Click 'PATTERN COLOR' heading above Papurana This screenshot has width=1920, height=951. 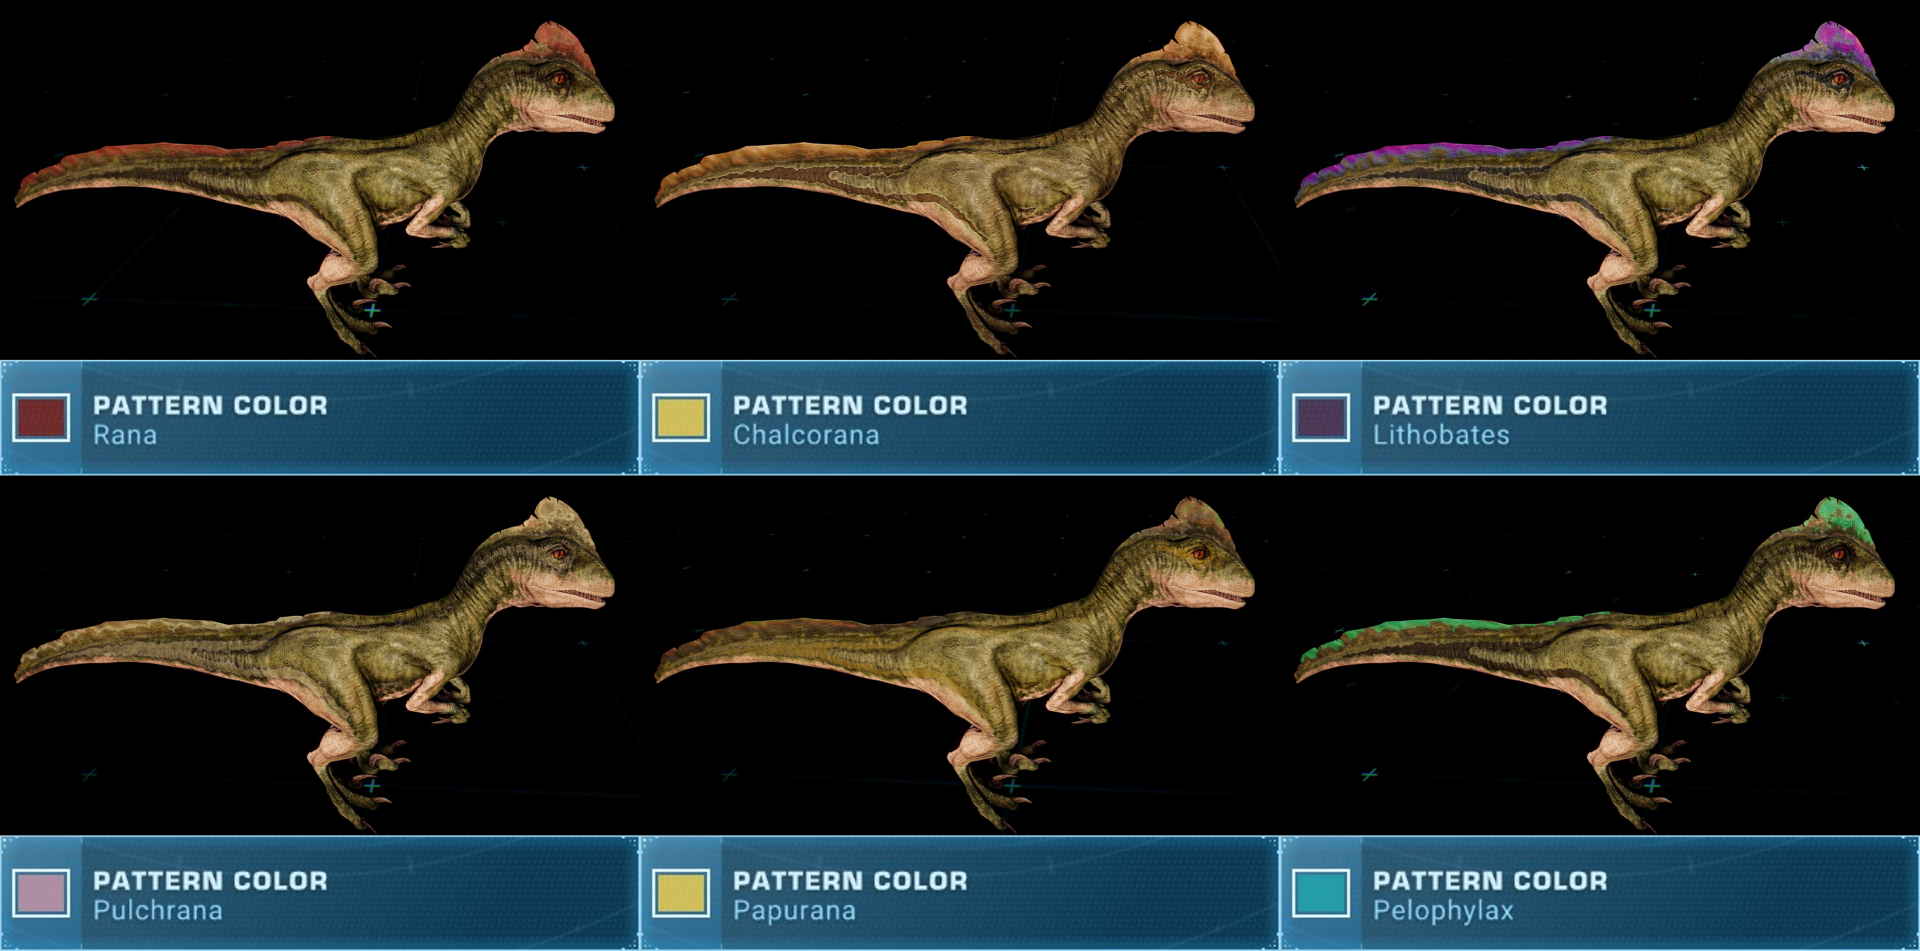click(850, 881)
